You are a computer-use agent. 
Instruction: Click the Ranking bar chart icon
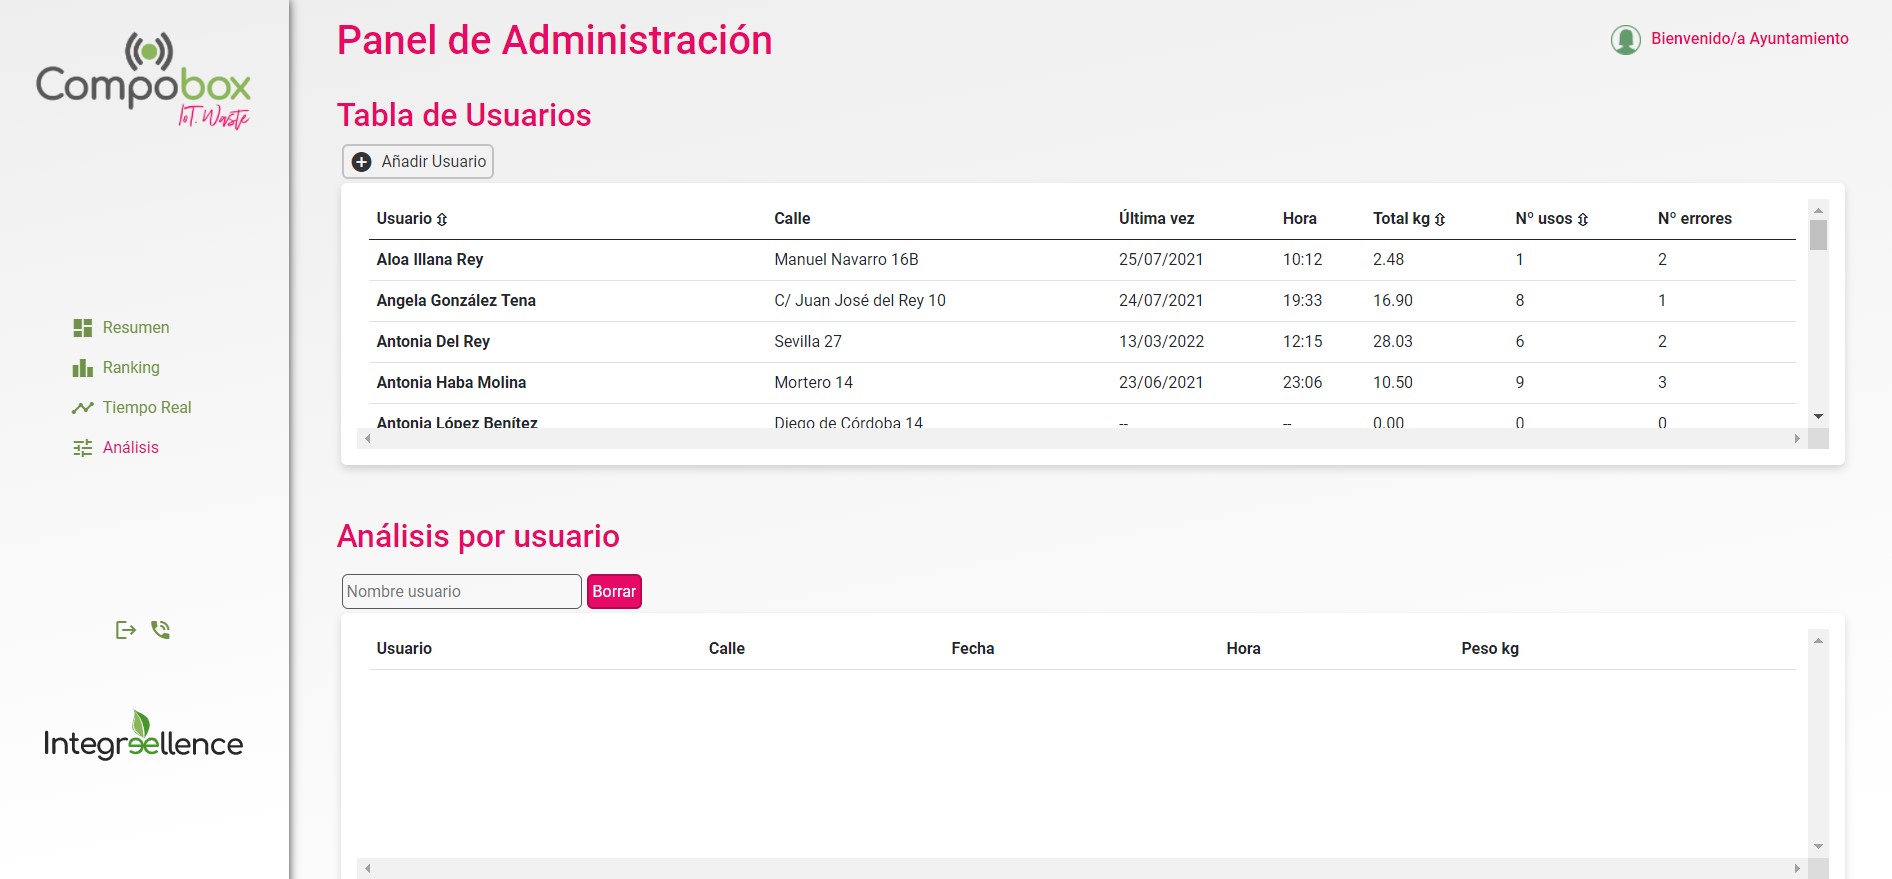(x=82, y=368)
